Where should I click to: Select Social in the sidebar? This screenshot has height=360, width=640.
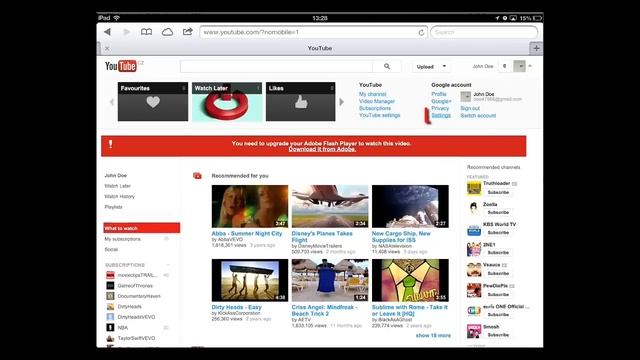point(111,249)
